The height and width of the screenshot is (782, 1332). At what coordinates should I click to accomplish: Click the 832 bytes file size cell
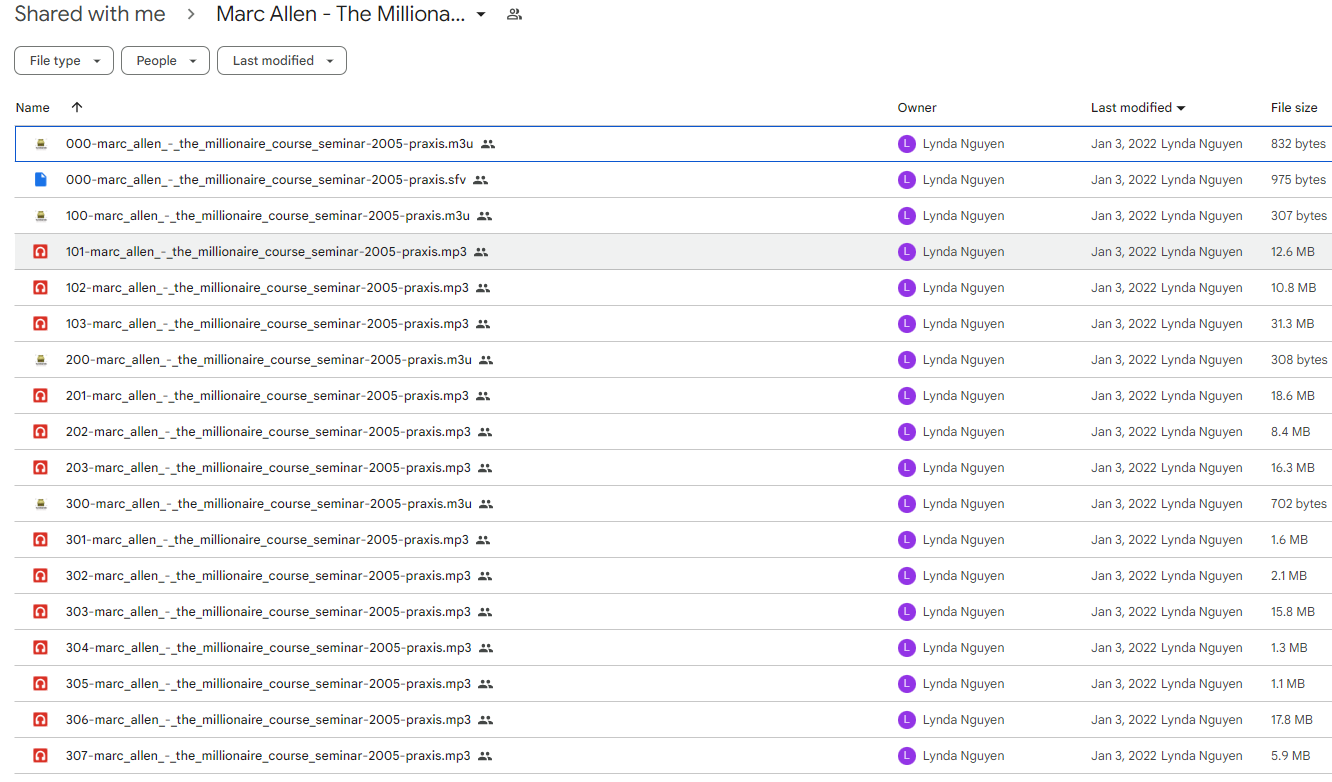(x=1298, y=144)
